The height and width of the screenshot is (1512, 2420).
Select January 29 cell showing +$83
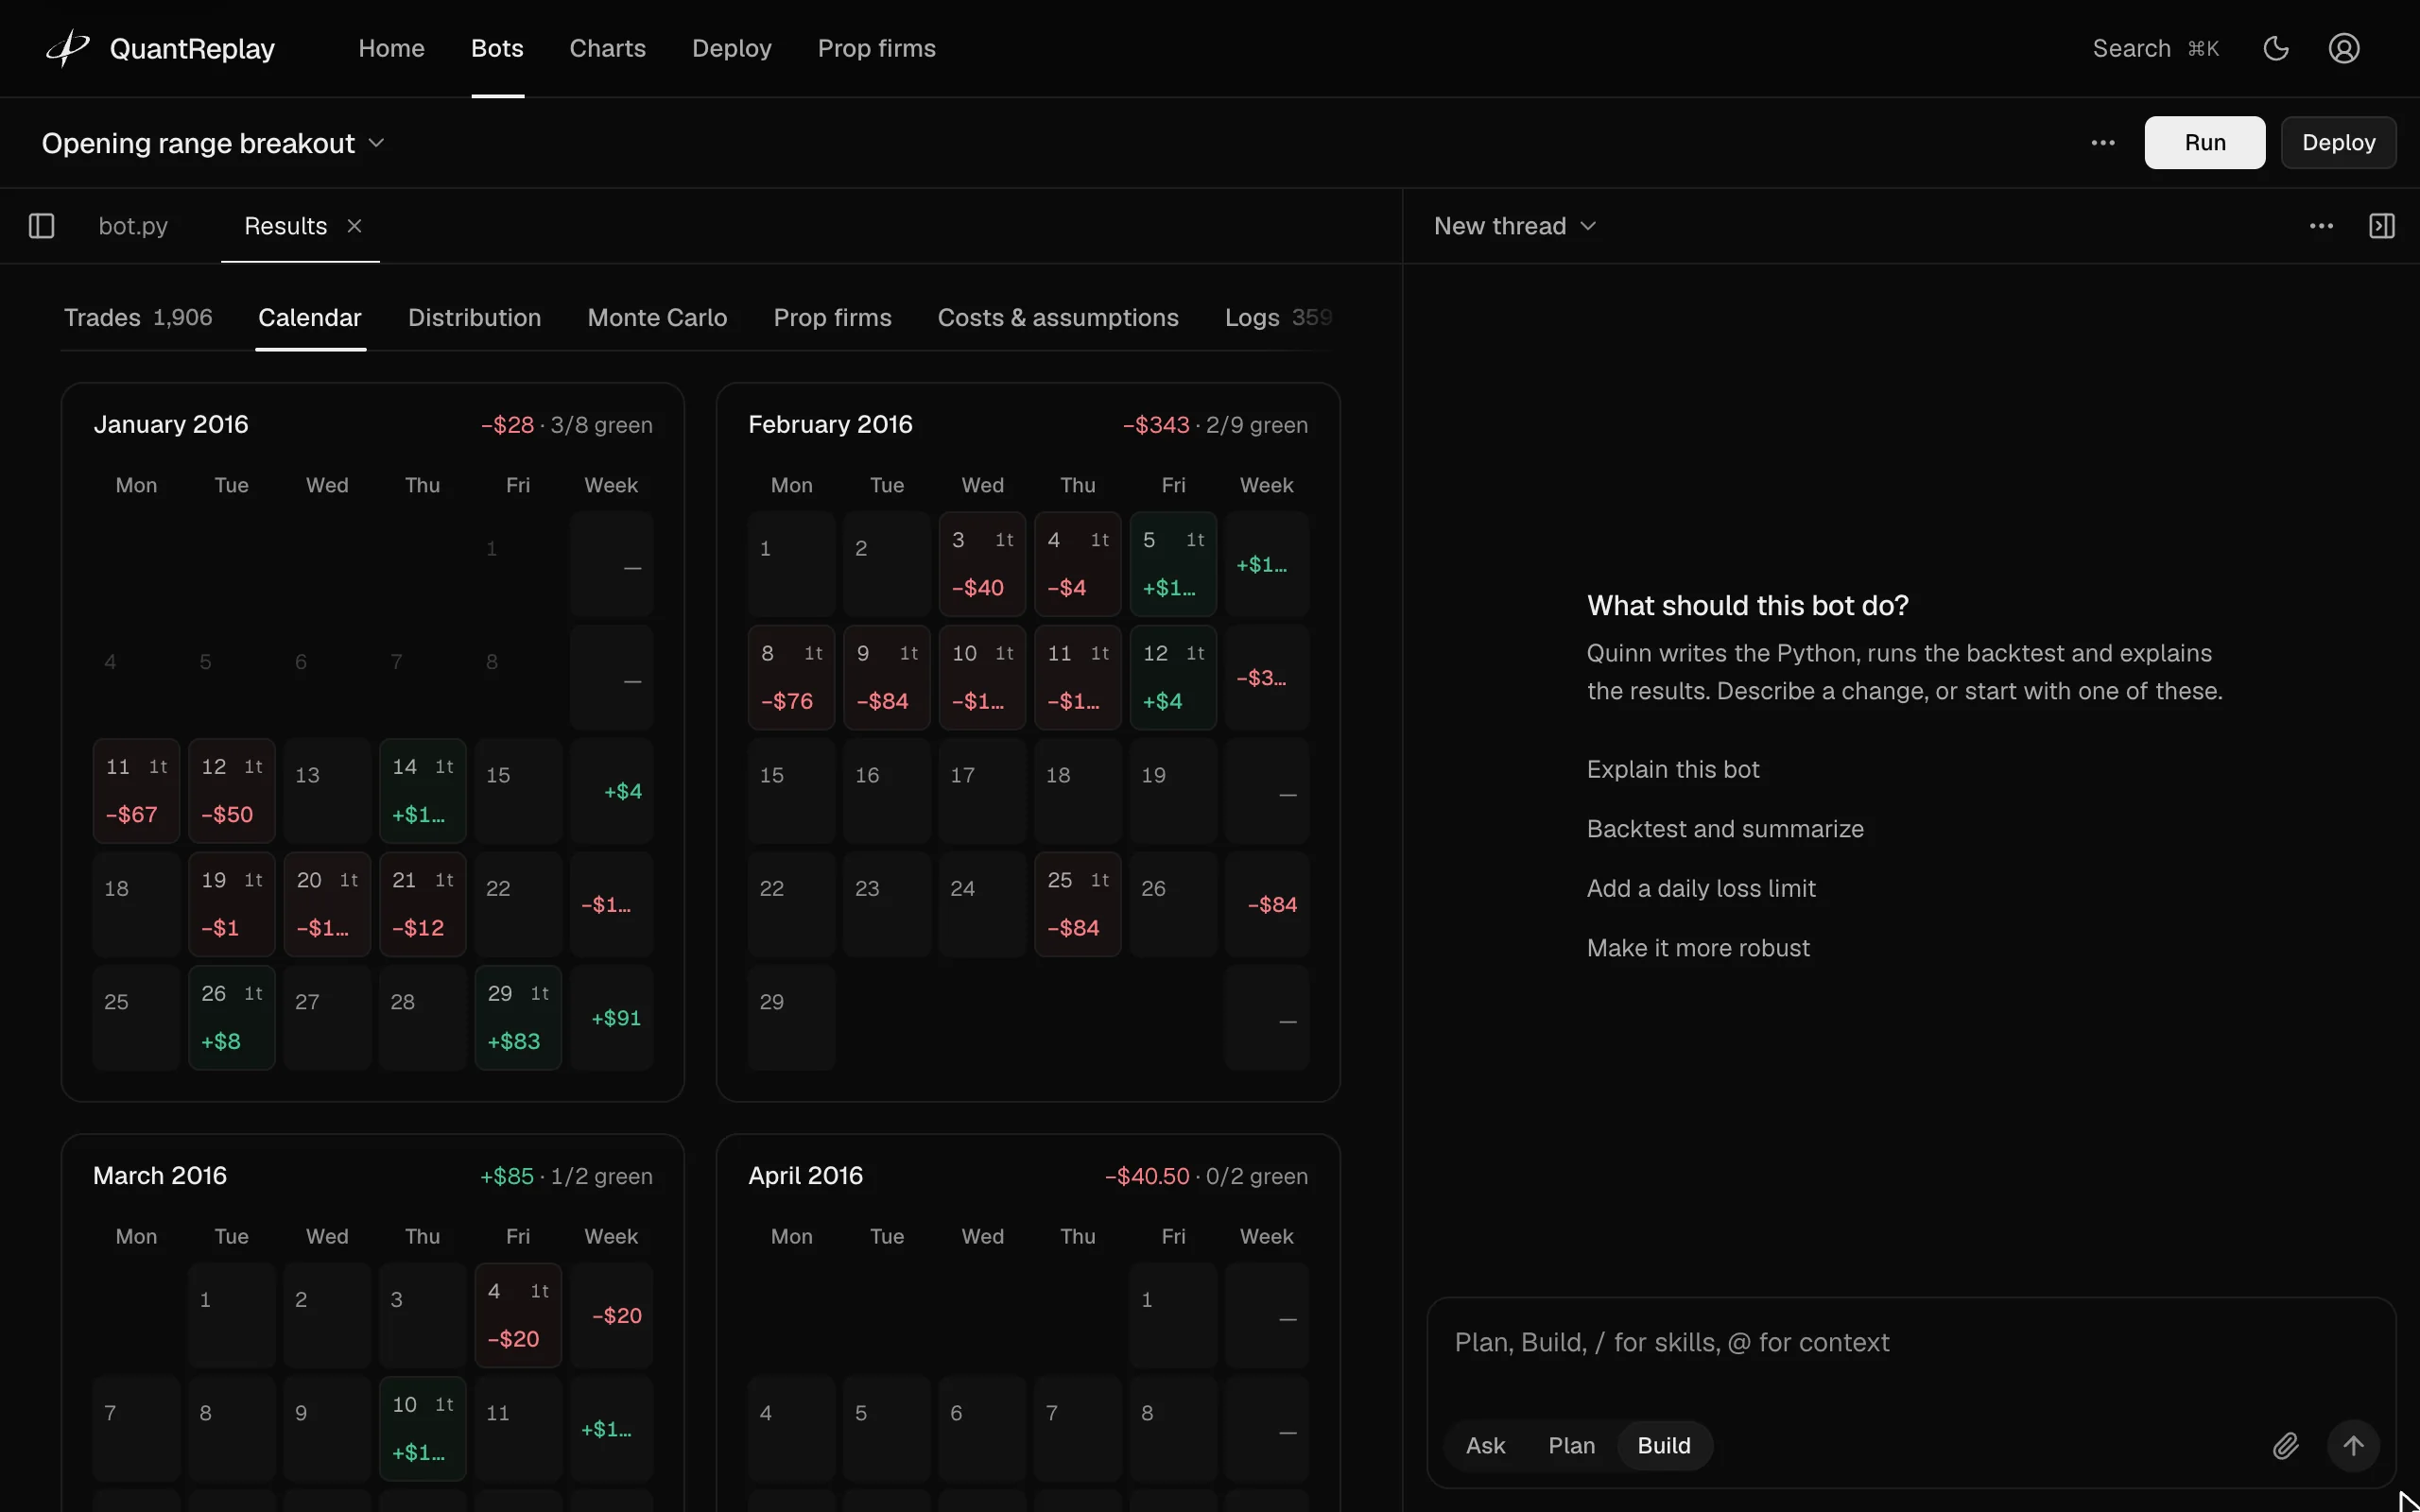click(x=518, y=1018)
